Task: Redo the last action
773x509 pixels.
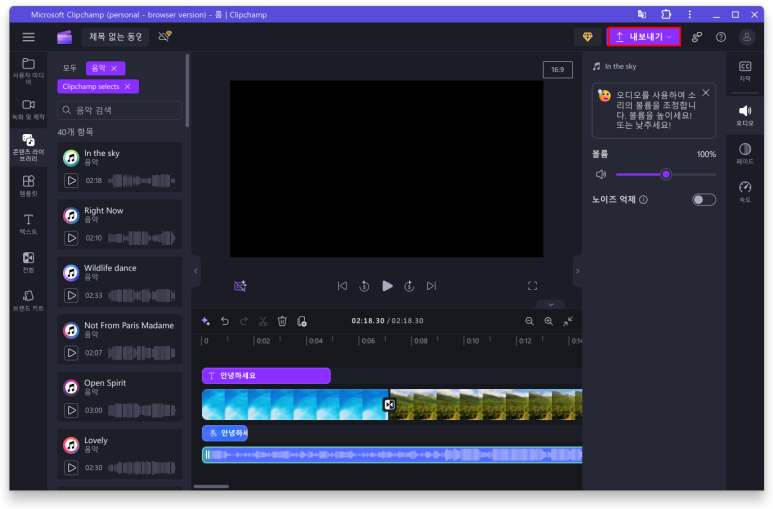Action: 244,321
